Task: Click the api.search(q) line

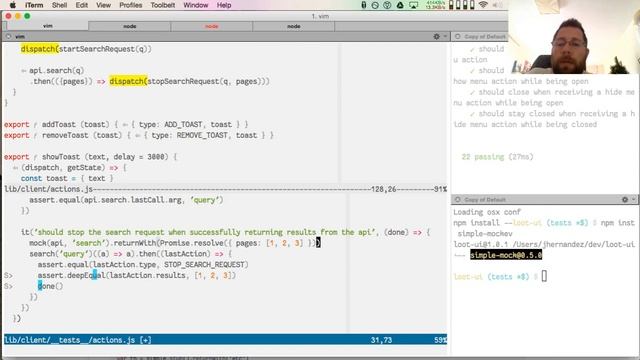Action: click(52, 70)
